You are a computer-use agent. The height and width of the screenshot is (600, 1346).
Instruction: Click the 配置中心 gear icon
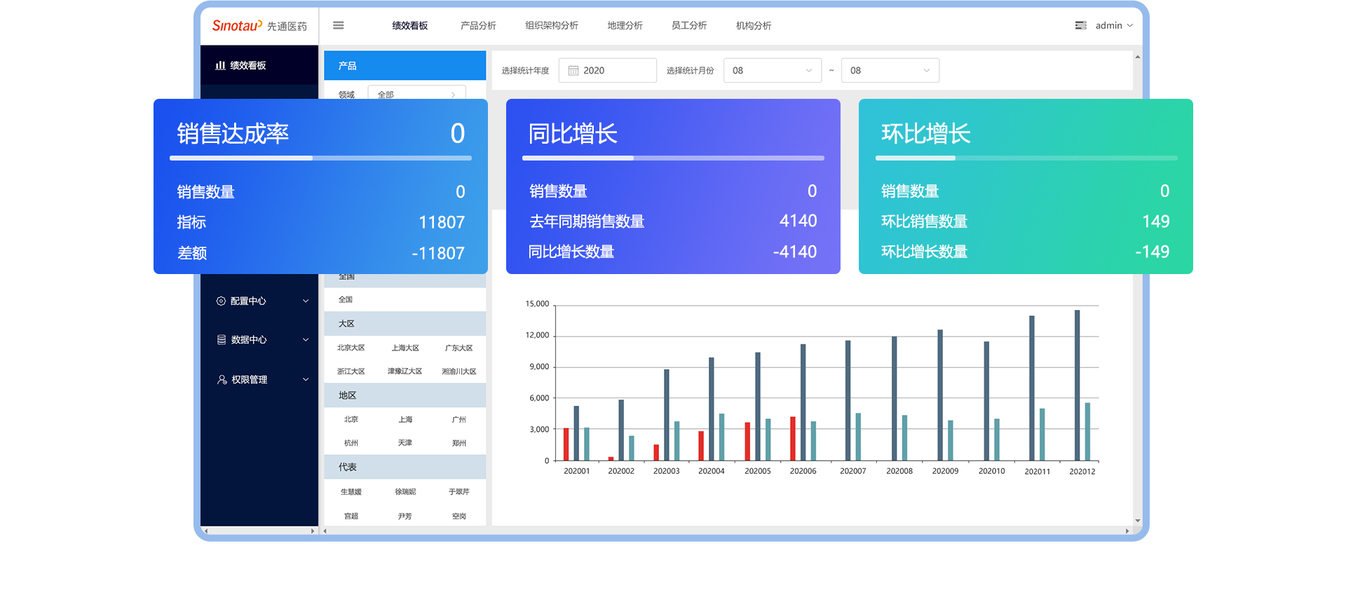click(221, 301)
